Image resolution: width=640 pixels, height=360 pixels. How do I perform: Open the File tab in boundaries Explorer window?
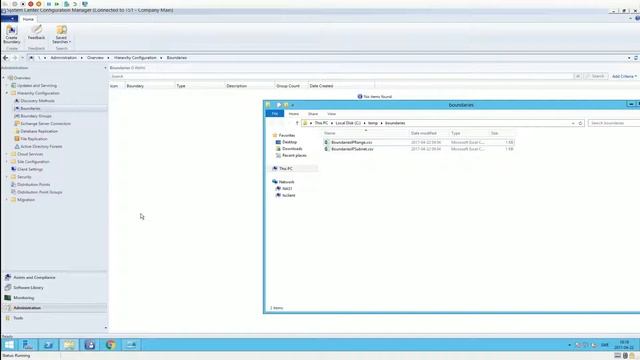pos(275,114)
